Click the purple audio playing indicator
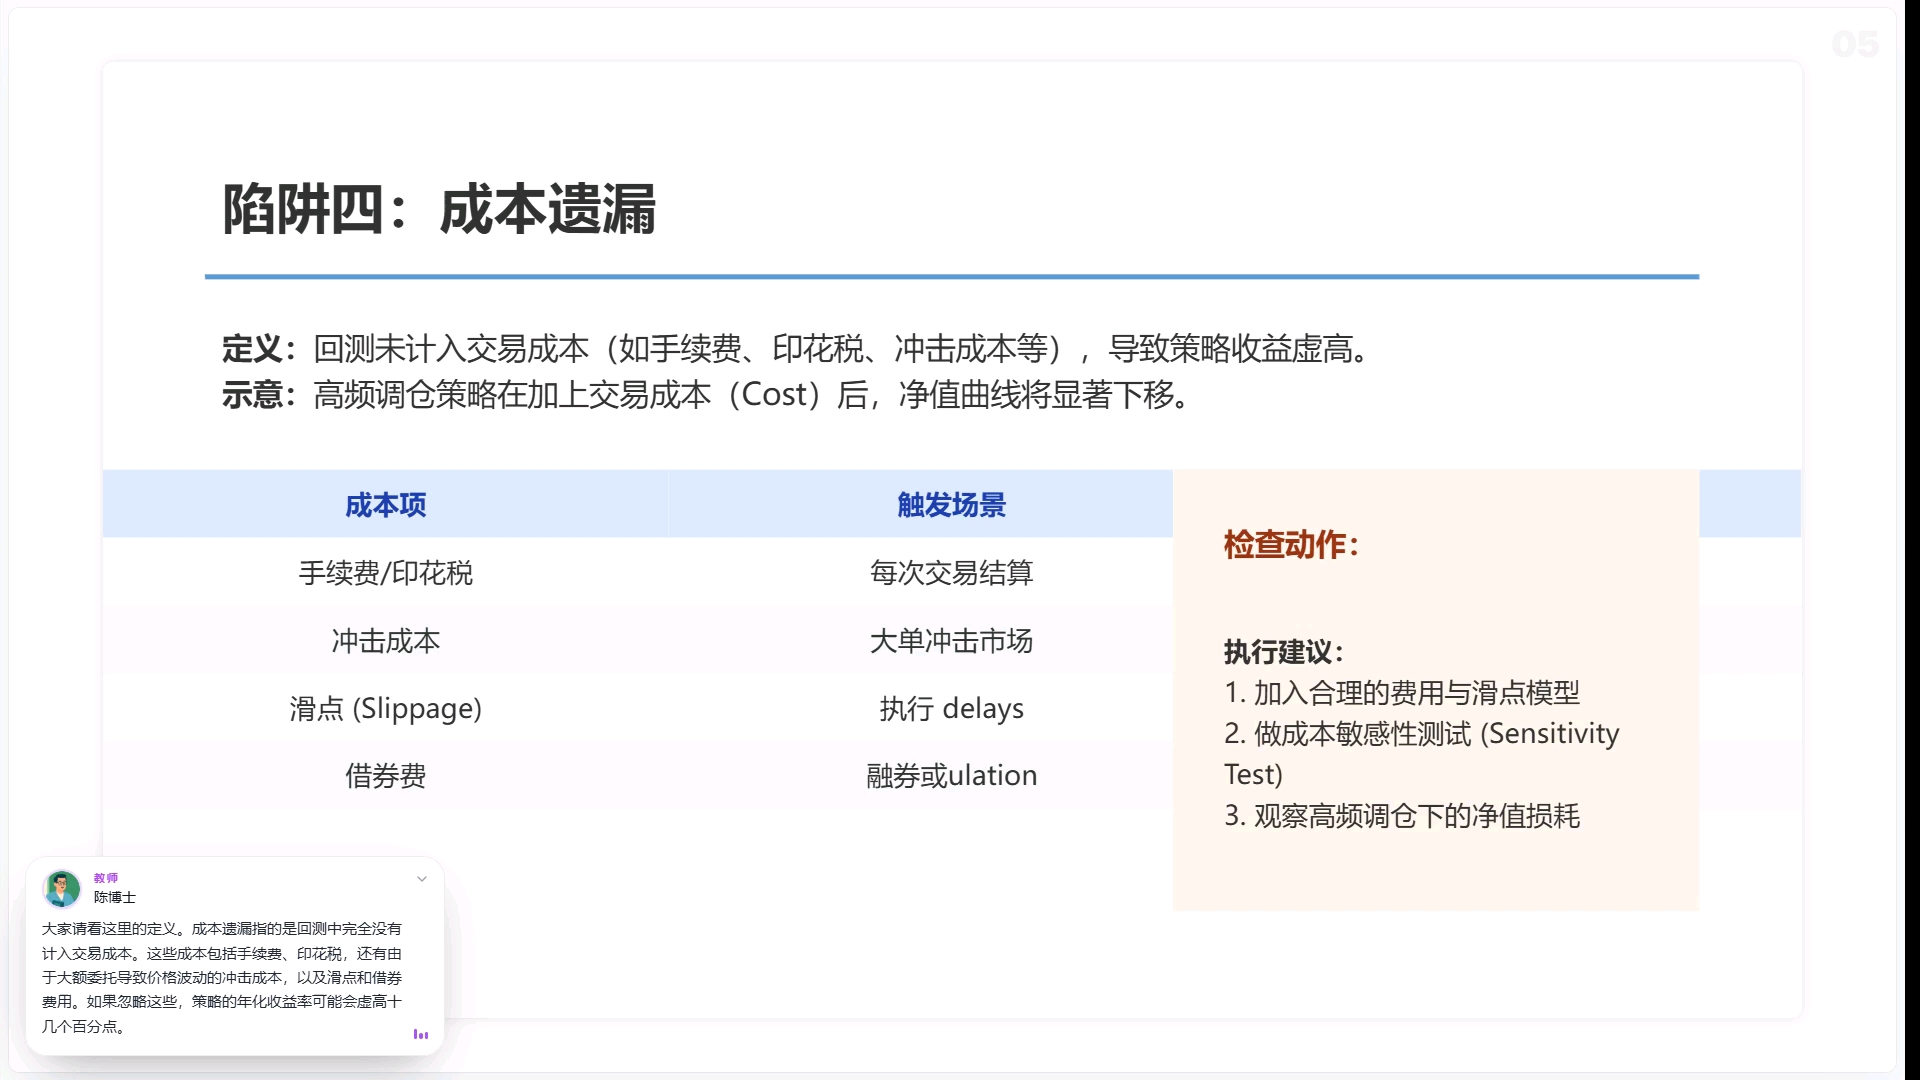Screen dimensions: 1920x1080 [421, 1034]
